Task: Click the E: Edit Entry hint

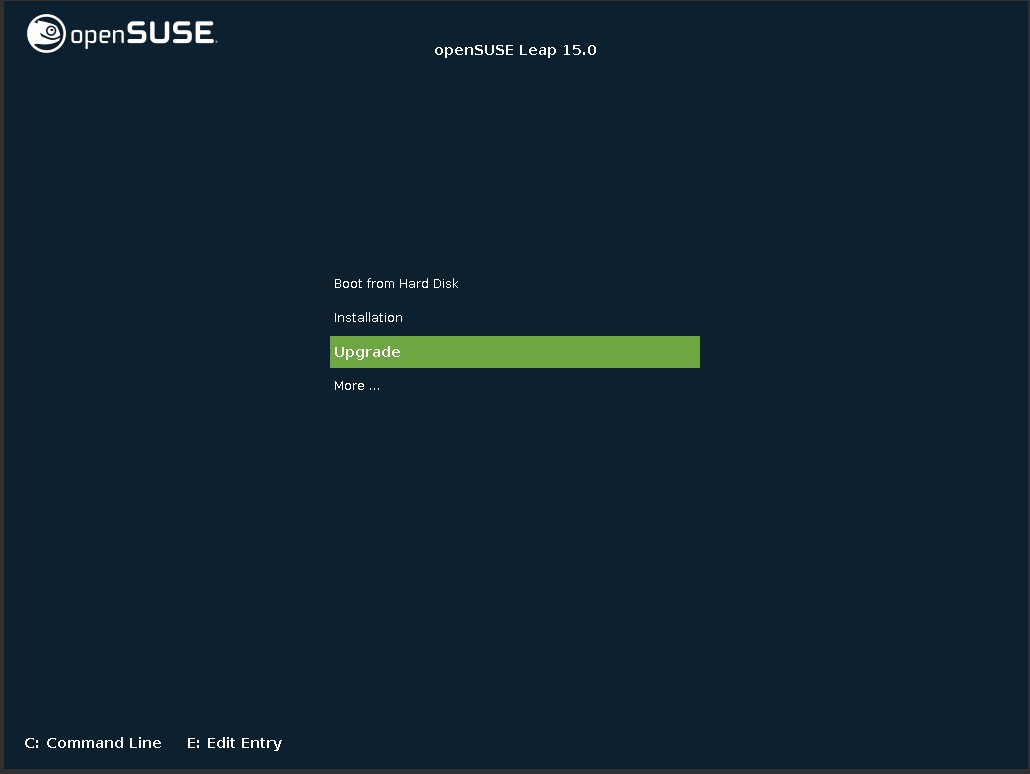Action: click(x=235, y=743)
